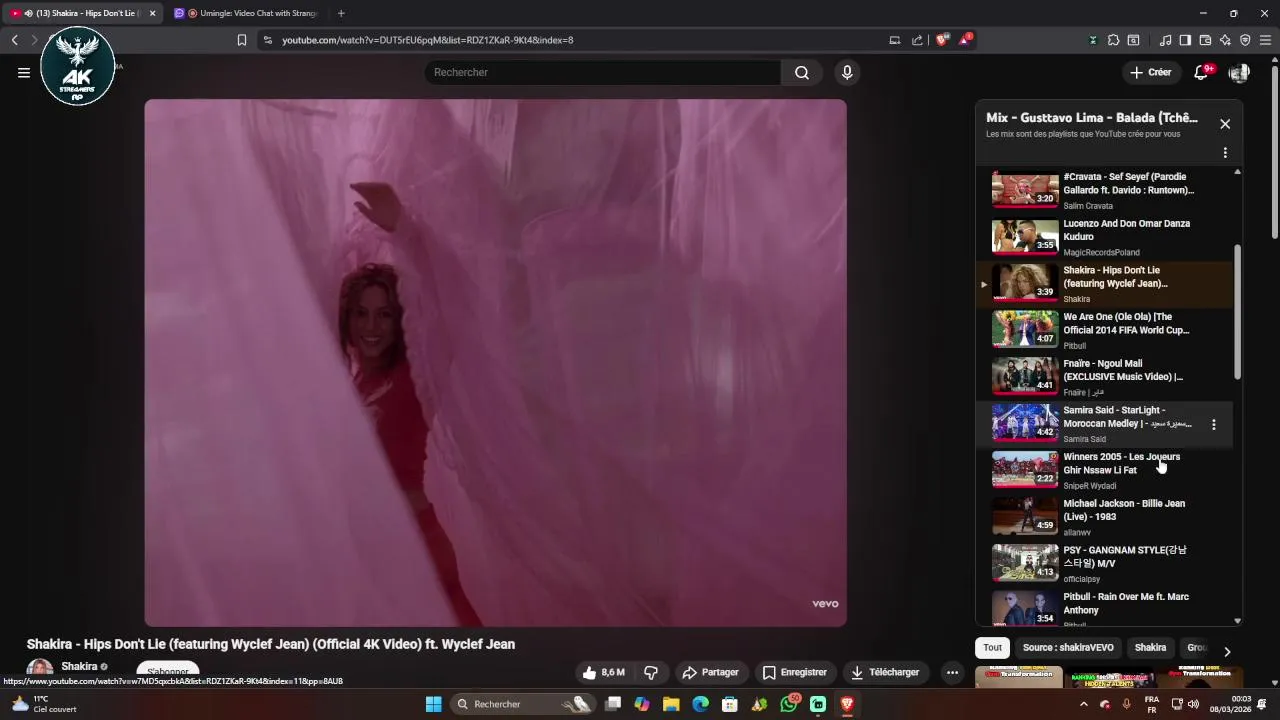Play Winners 2005 Les Joueurs video

pyautogui.click(x=1104, y=470)
